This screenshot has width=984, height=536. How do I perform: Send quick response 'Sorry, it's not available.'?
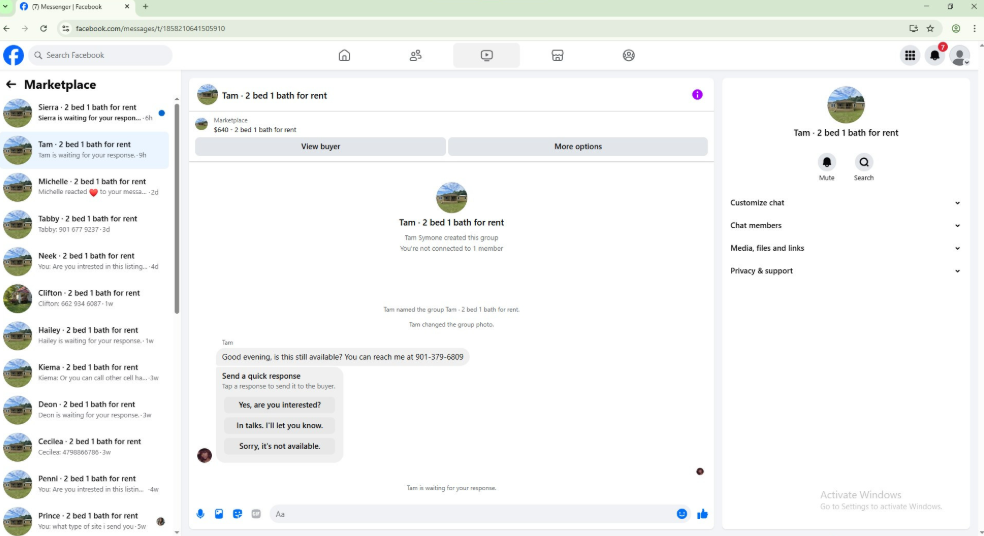(279, 446)
